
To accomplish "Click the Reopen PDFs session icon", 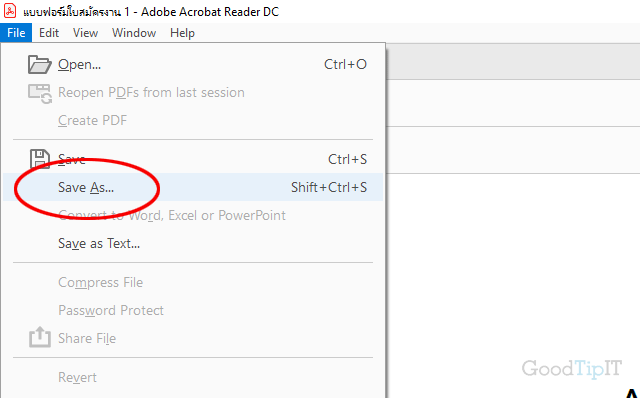I will point(40,93).
